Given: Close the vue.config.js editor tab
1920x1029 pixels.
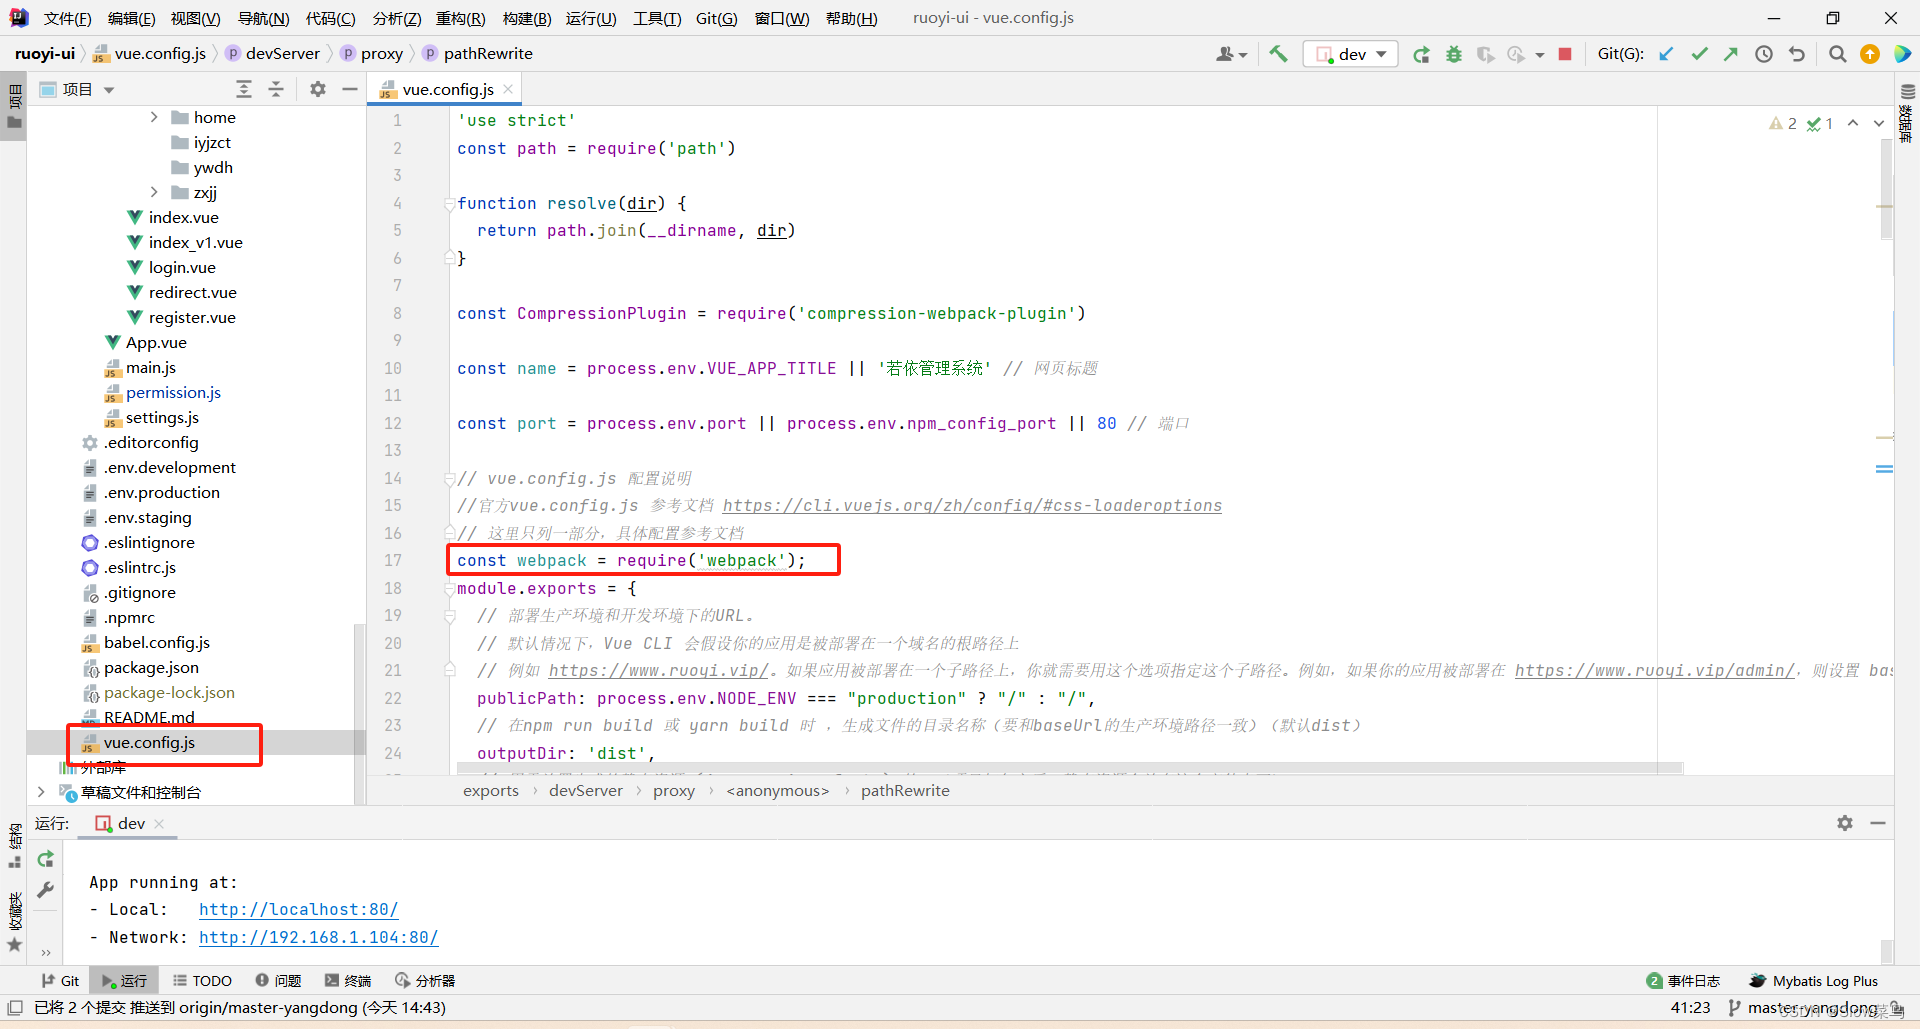Looking at the screenshot, I should pyautogui.click(x=508, y=89).
